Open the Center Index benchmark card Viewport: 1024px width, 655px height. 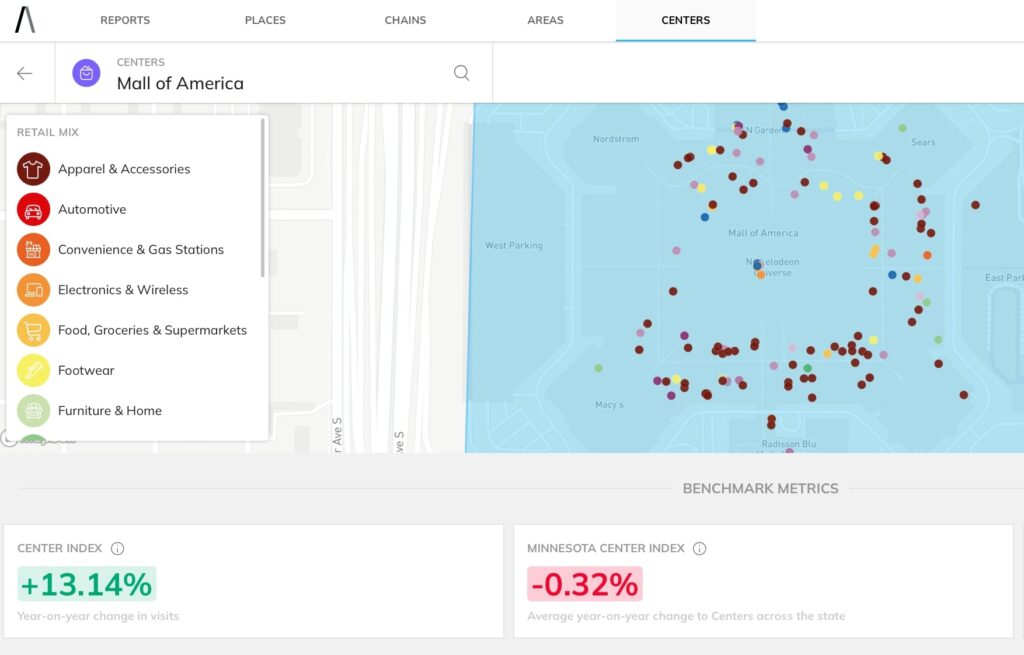[x=255, y=581]
